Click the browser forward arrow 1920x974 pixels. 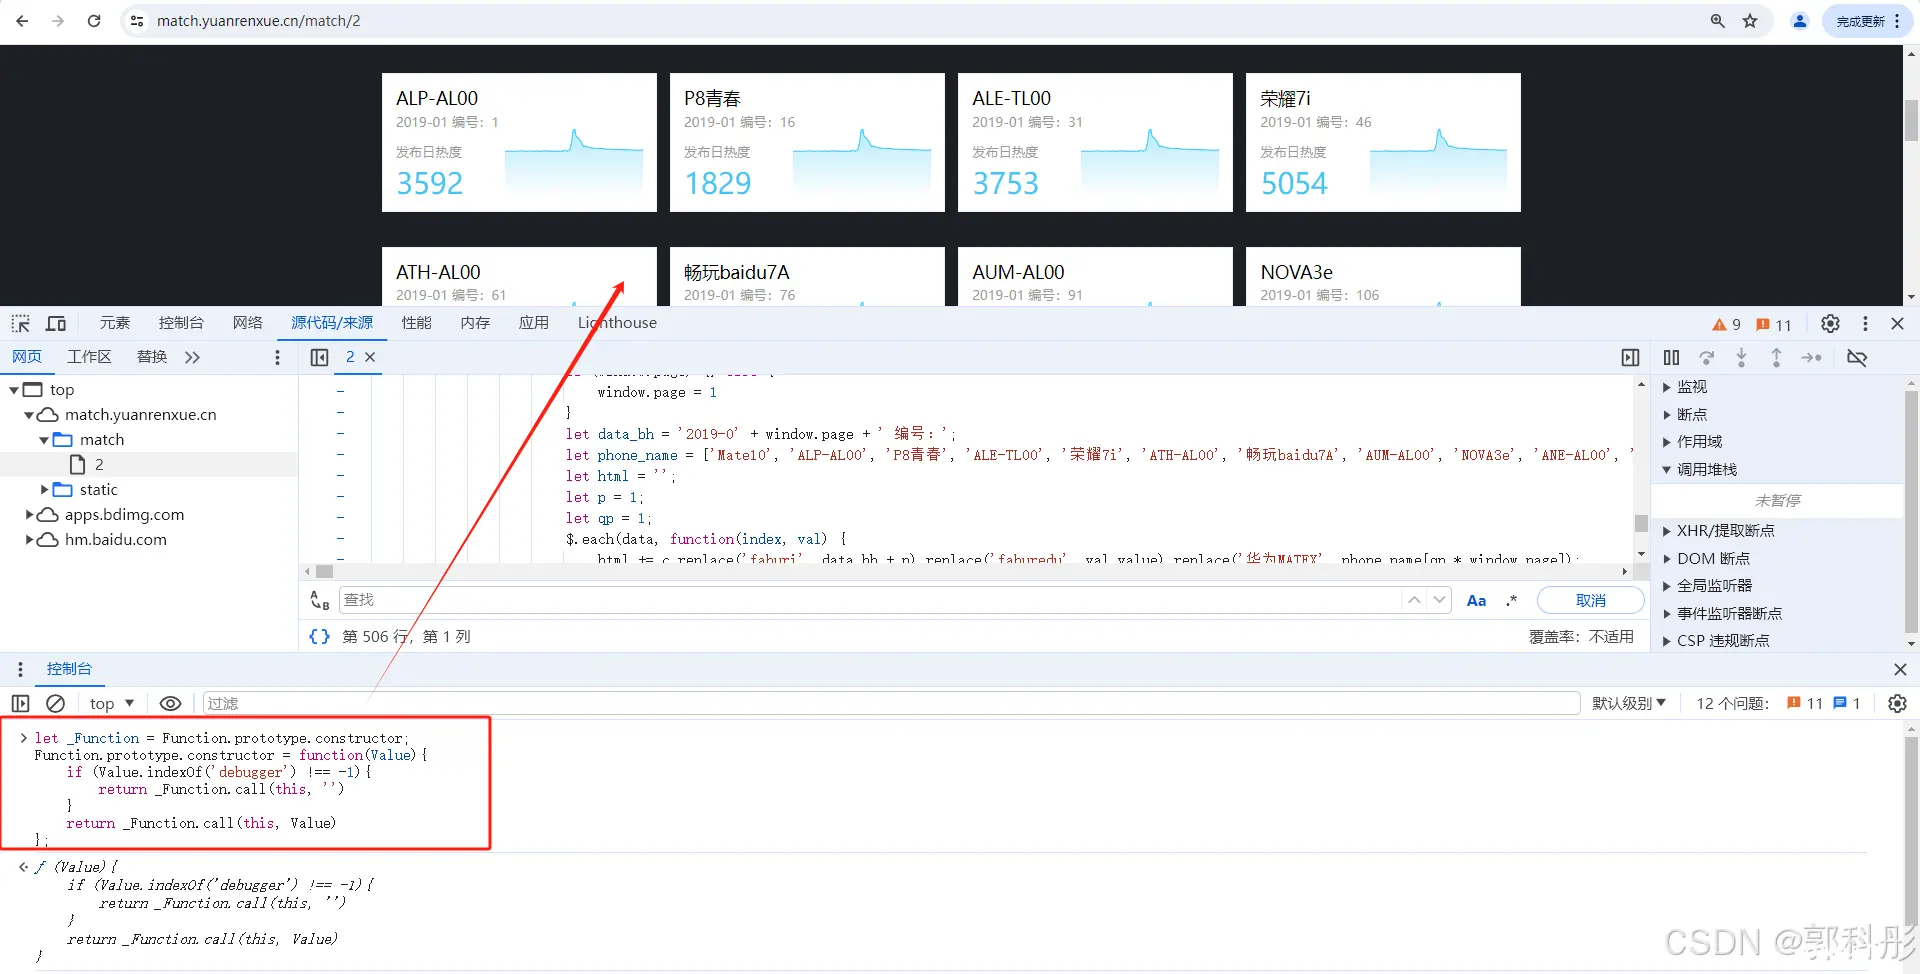pos(58,20)
